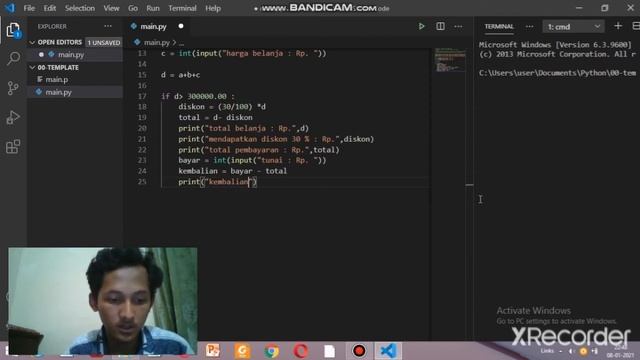Open Explorer panel more actions ellipsis
This screenshot has height=360, width=640.
(x=108, y=26)
